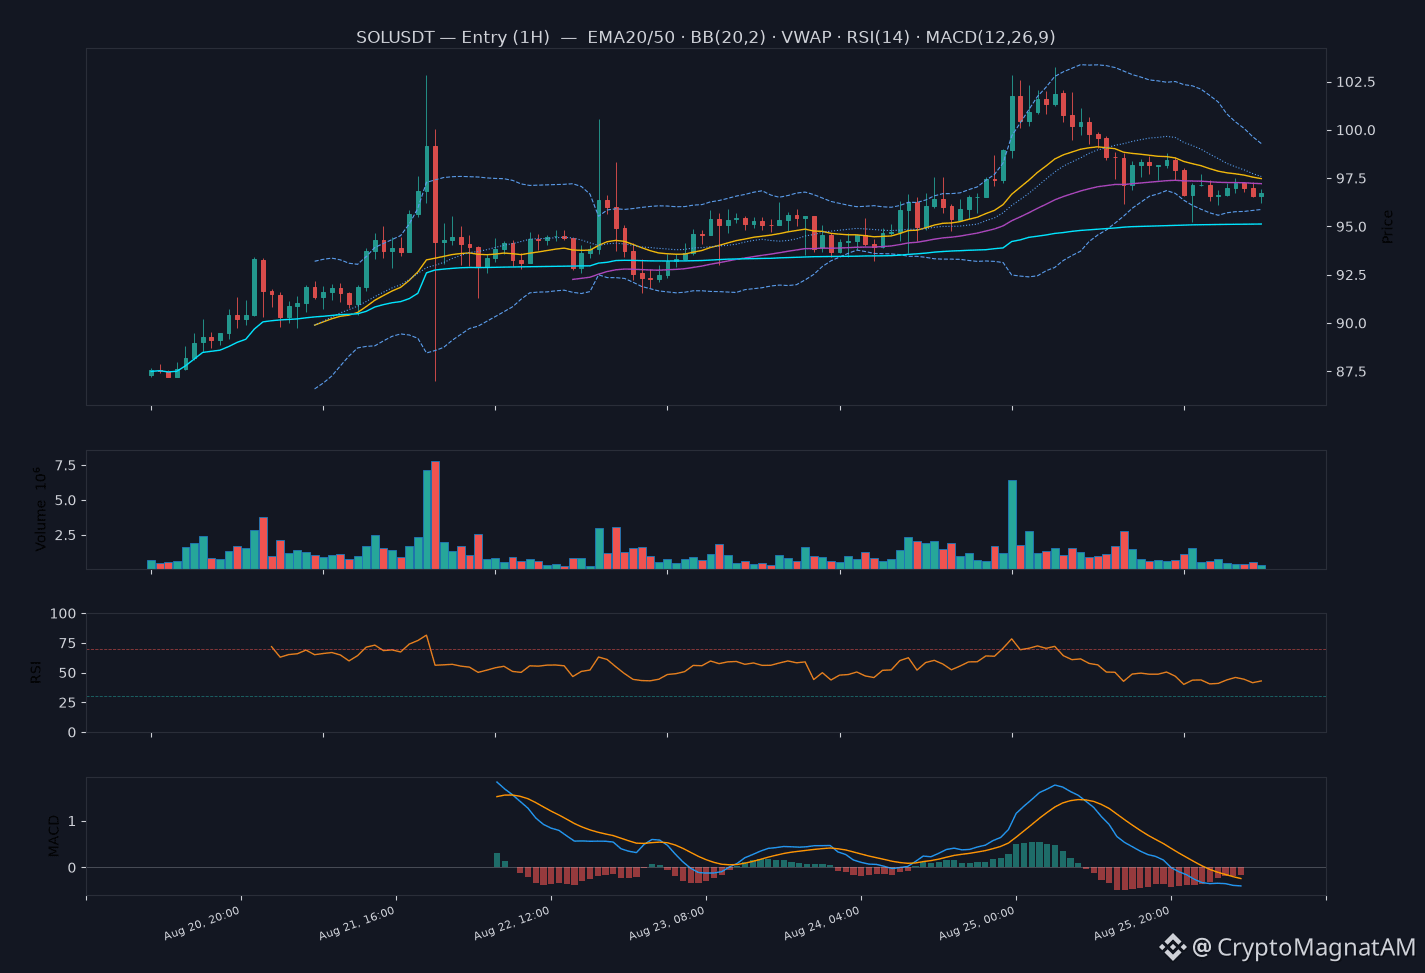The width and height of the screenshot is (1425, 973).
Task: Select the 87.5 price axis tick label
Action: (x=1352, y=372)
